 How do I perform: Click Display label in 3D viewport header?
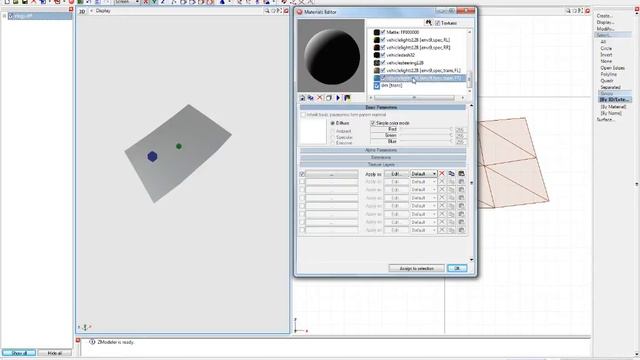[103, 11]
